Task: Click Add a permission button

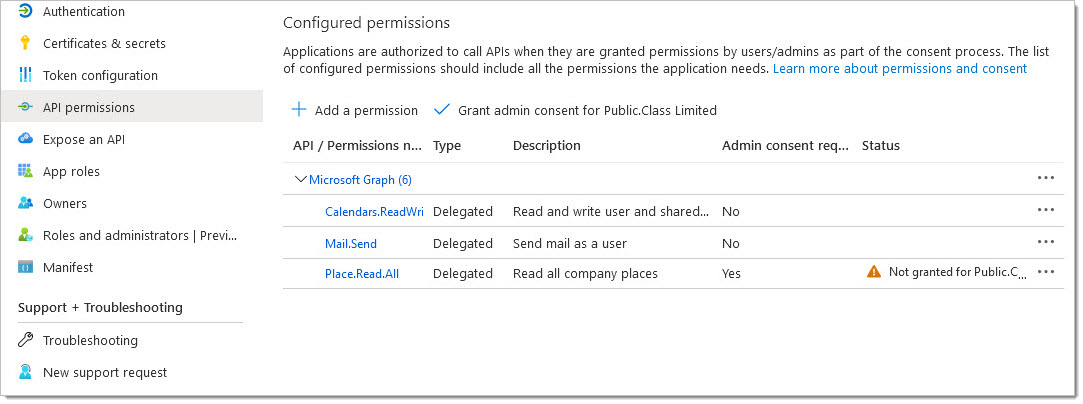Action: [x=355, y=110]
